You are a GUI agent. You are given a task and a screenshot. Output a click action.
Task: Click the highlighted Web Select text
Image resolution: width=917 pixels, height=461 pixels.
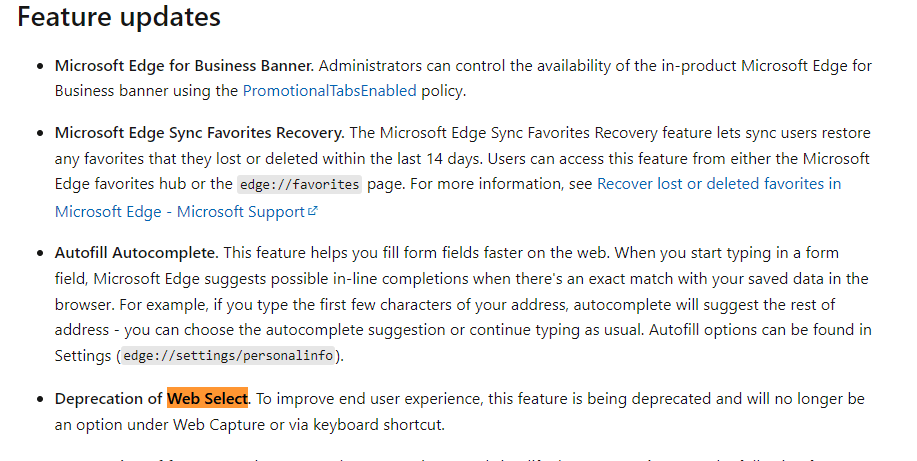207,398
